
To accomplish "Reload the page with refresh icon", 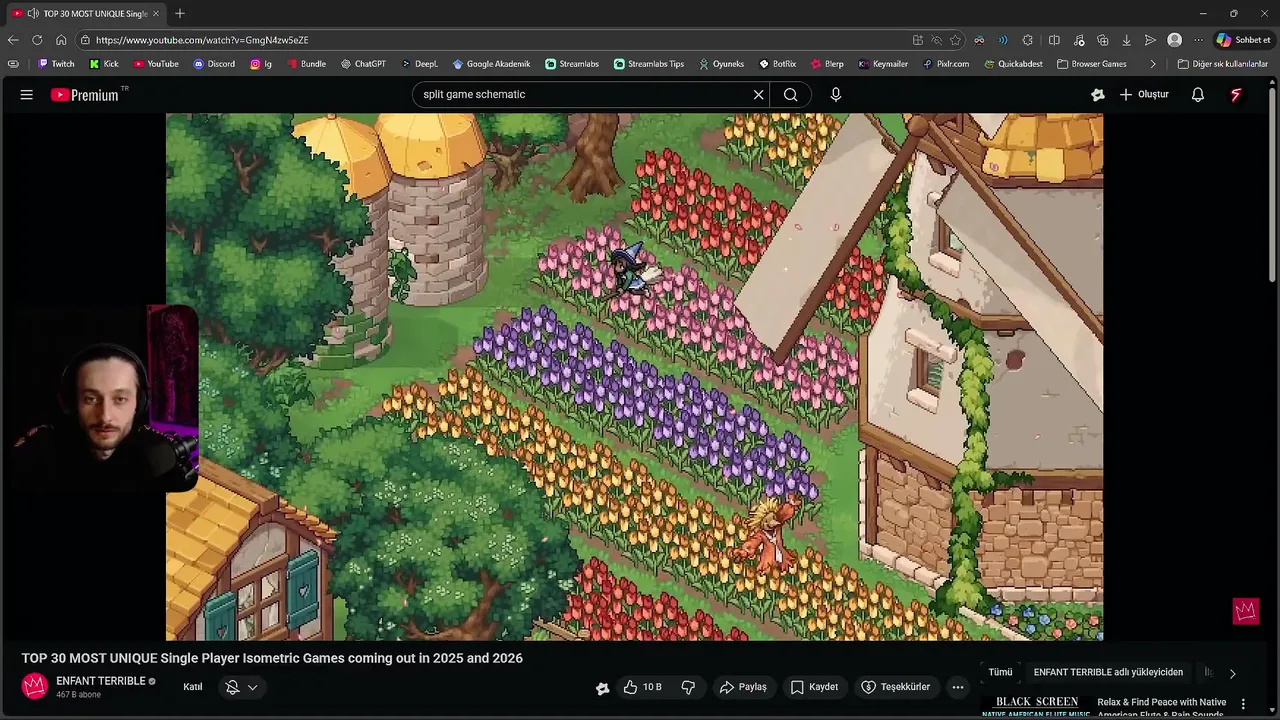I will click(x=37, y=40).
